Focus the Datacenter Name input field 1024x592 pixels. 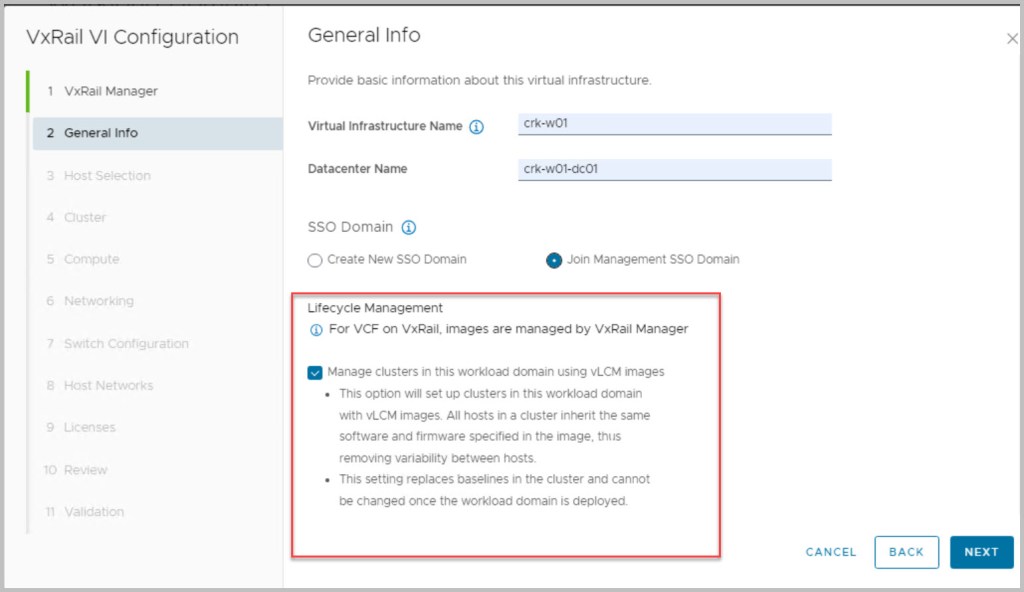(675, 169)
